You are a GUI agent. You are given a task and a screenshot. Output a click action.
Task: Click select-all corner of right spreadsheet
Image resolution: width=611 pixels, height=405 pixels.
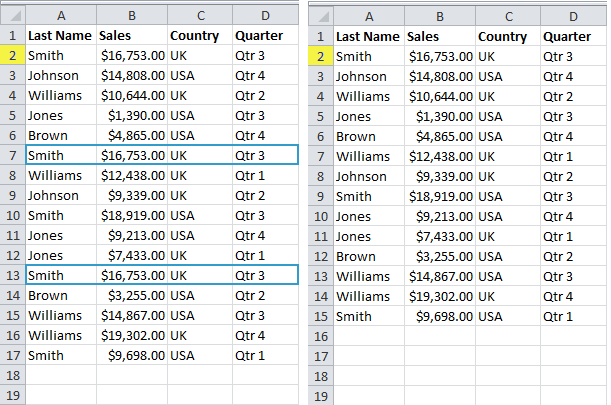pyautogui.click(x=321, y=16)
